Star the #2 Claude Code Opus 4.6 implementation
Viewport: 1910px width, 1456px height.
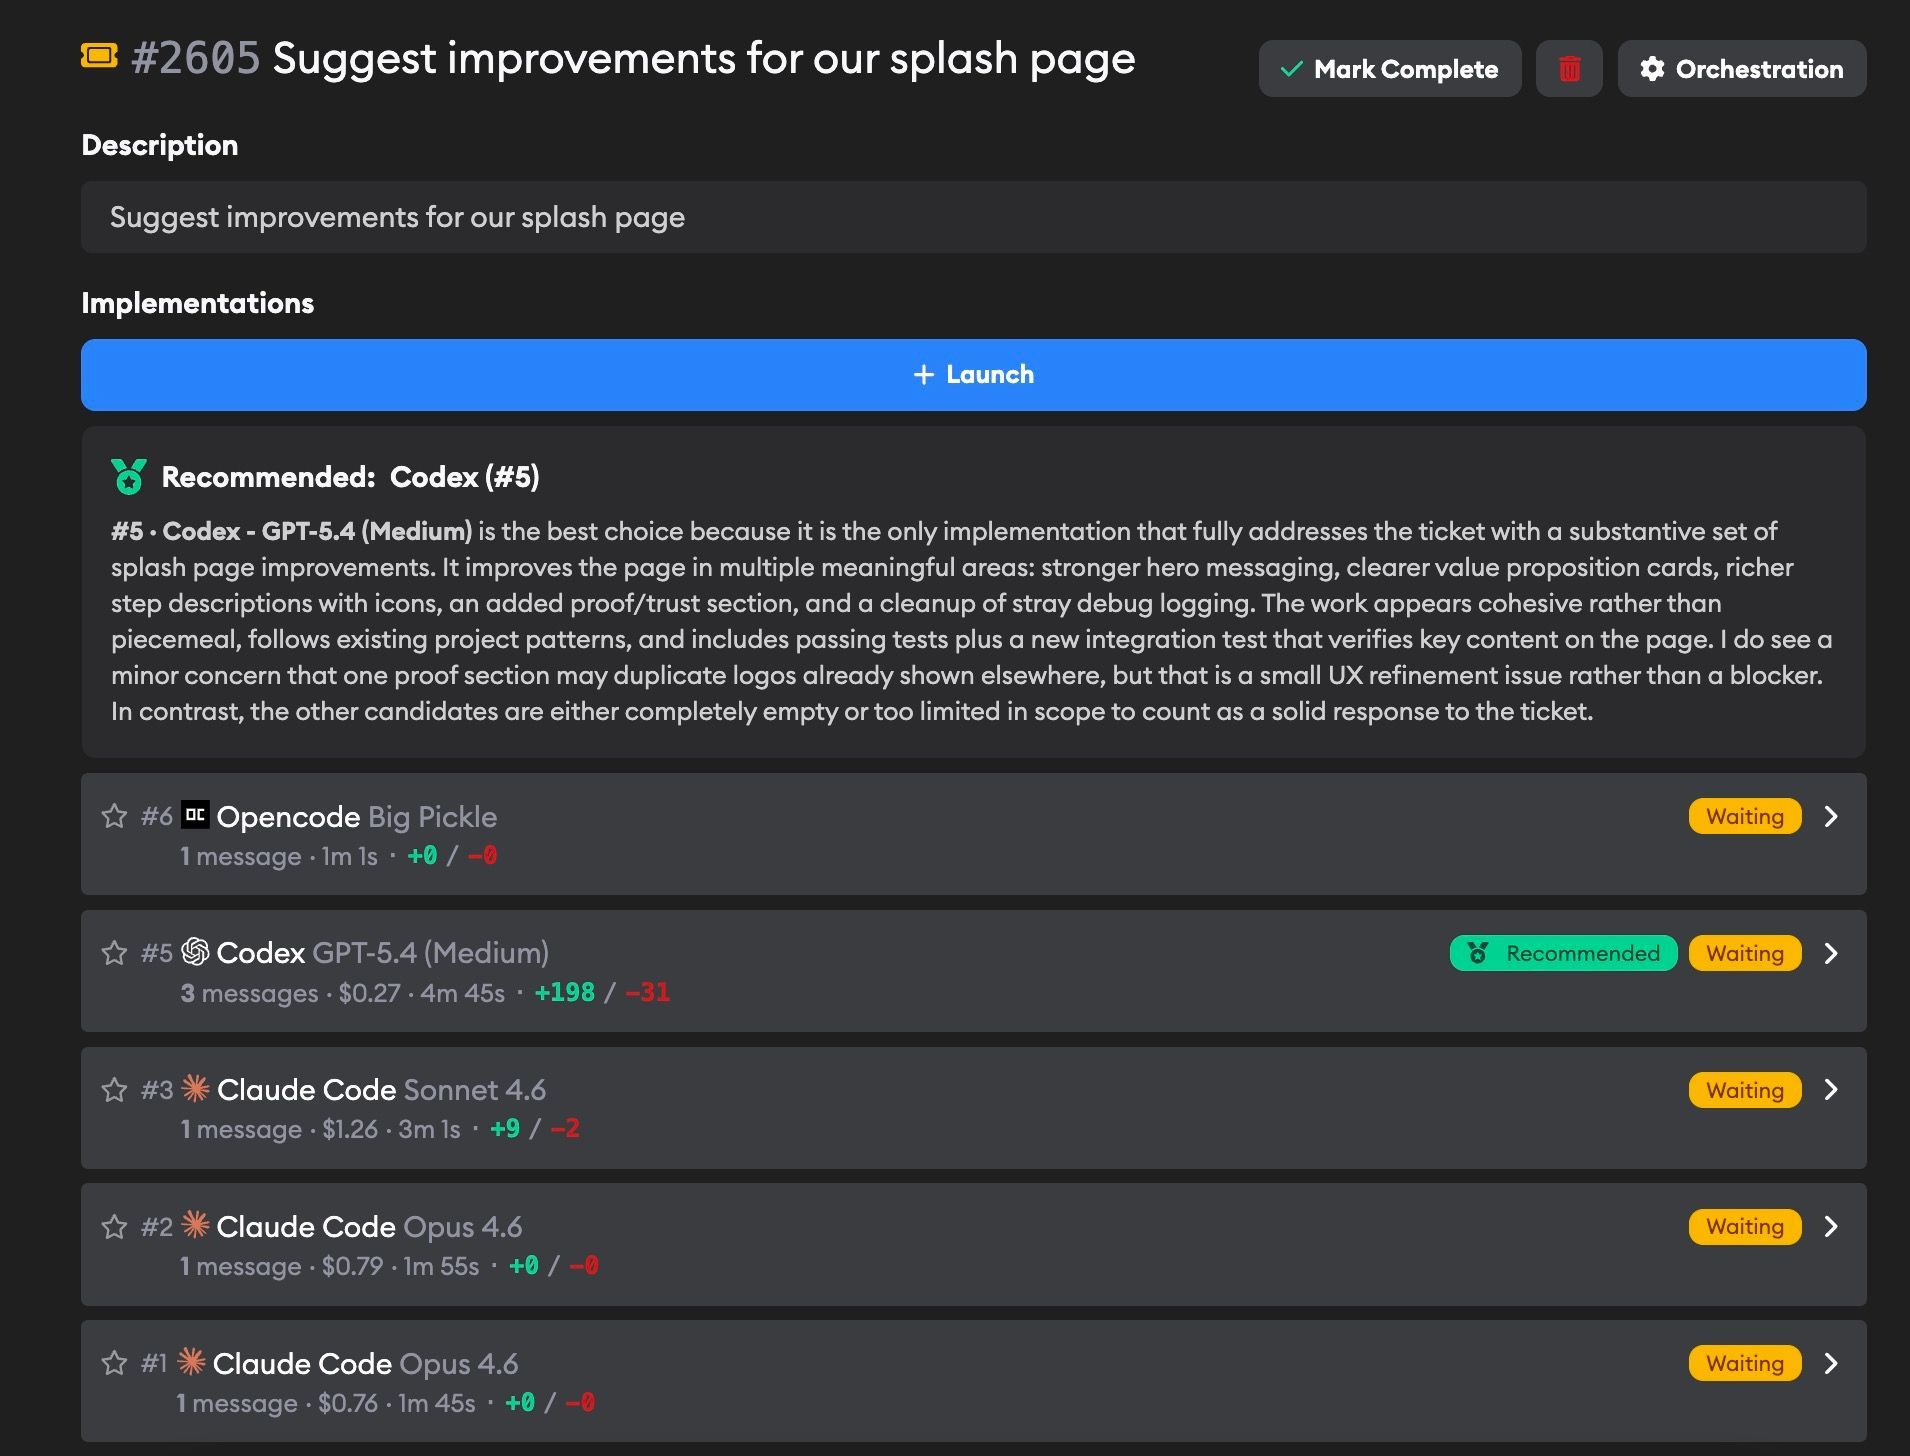tap(114, 1227)
